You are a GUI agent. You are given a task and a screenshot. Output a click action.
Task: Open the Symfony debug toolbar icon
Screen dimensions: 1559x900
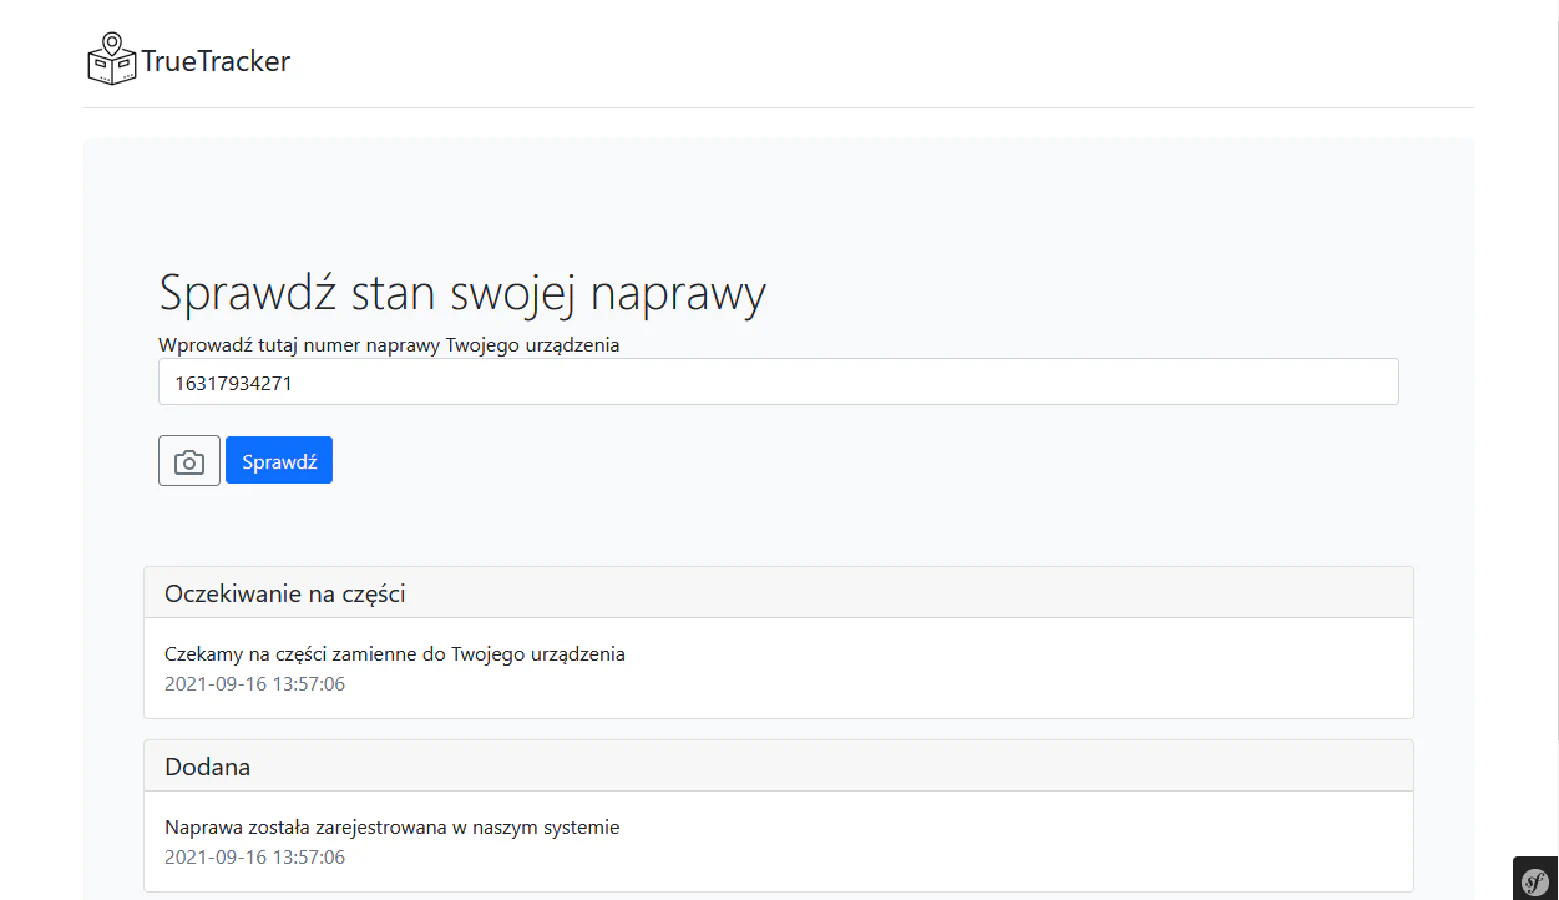coord(1535,881)
